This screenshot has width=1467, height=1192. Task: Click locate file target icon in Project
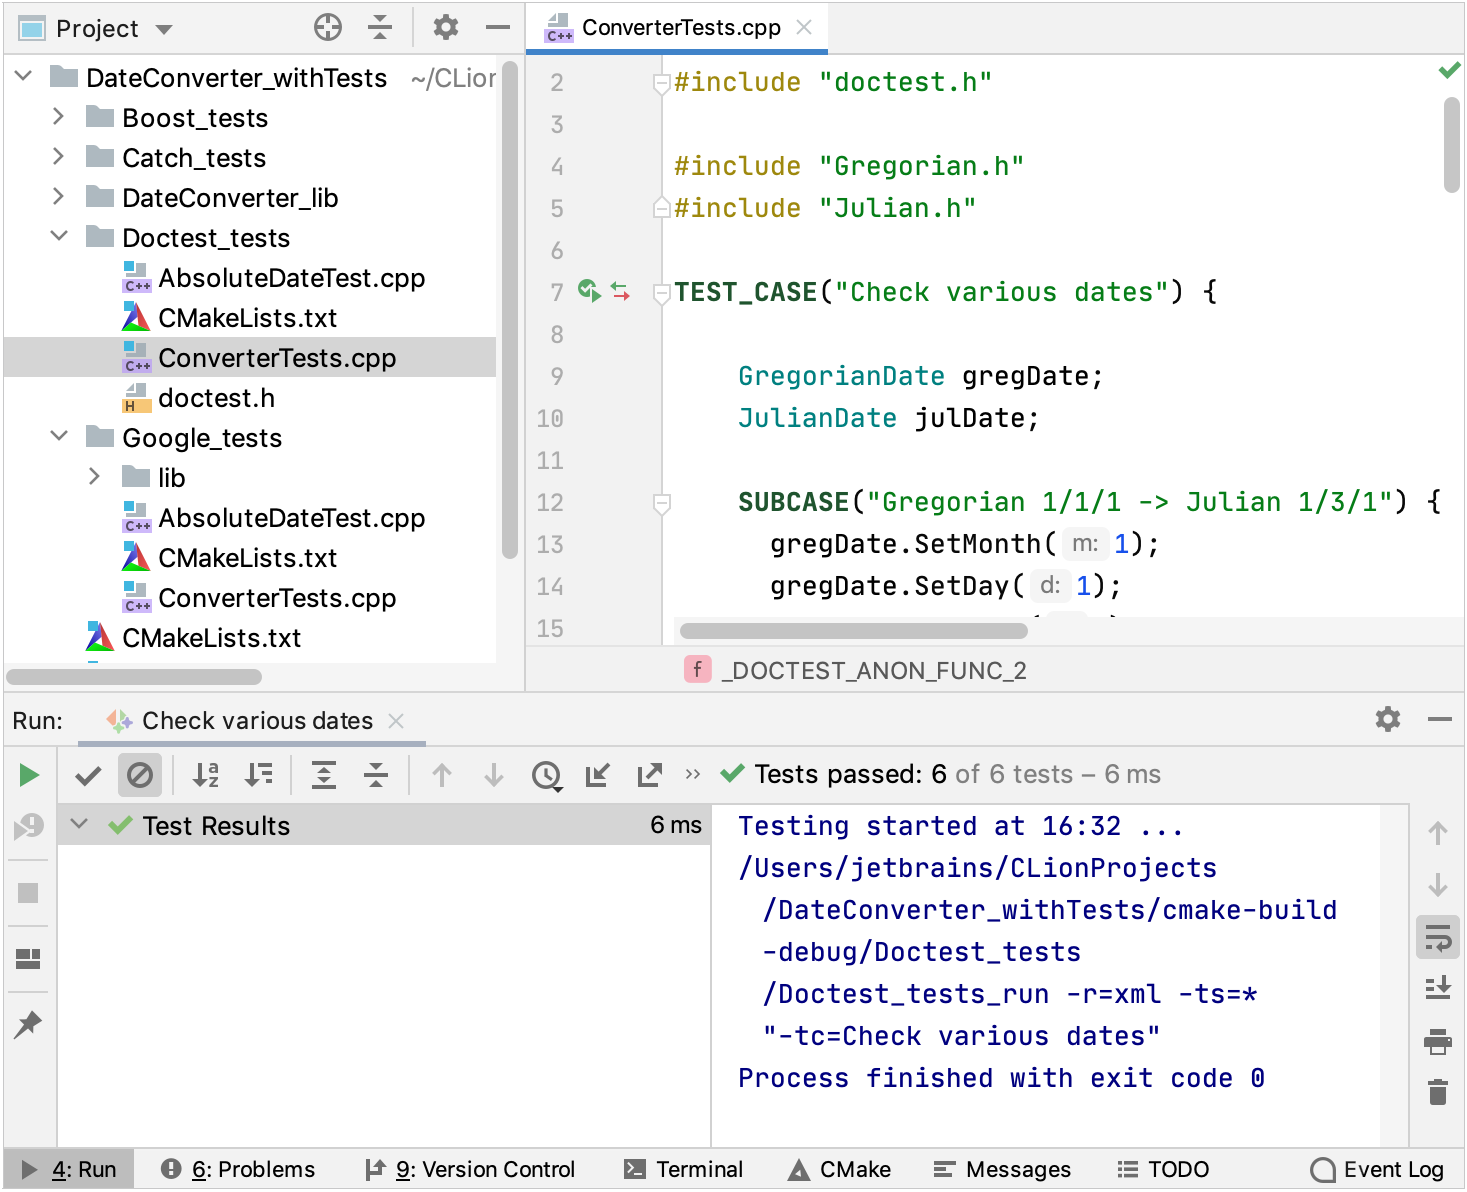tap(328, 28)
